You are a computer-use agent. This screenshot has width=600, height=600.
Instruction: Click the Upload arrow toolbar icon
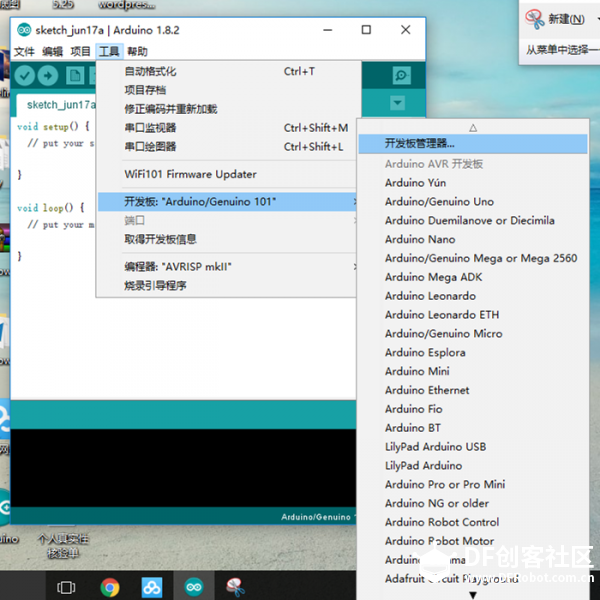(x=47, y=76)
